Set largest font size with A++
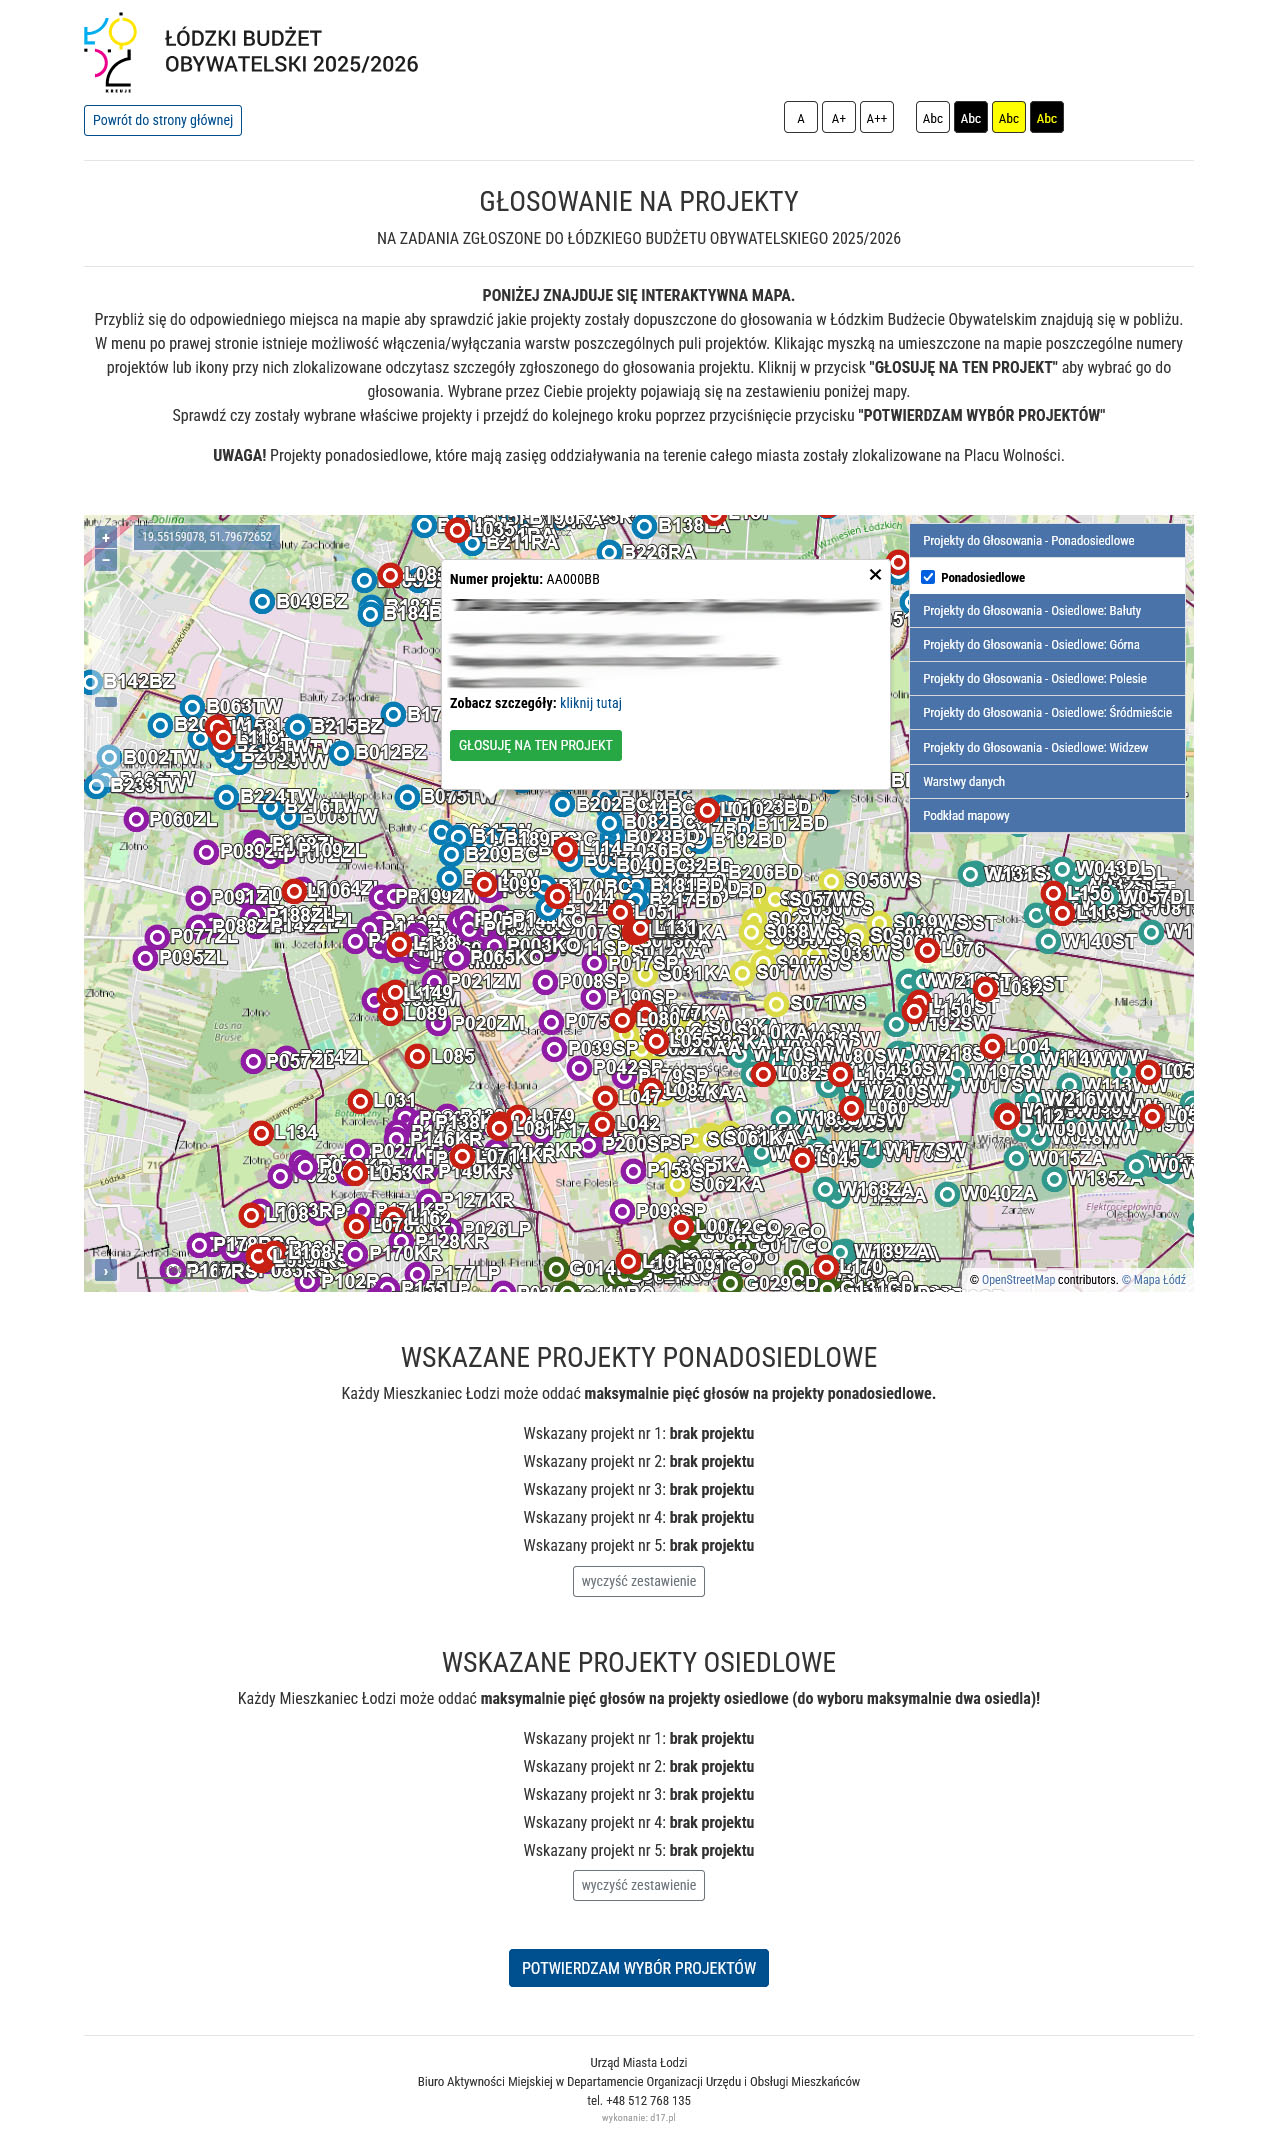Viewport: 1278px width, 2142px height. tap(876, 118)
